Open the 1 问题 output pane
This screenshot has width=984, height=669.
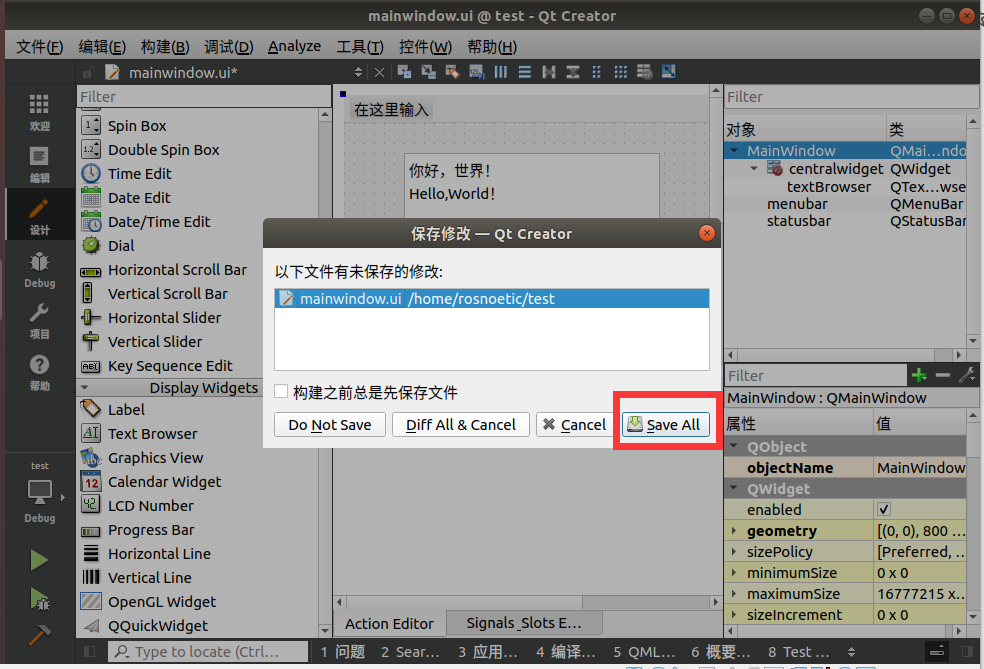coord(343,651)
